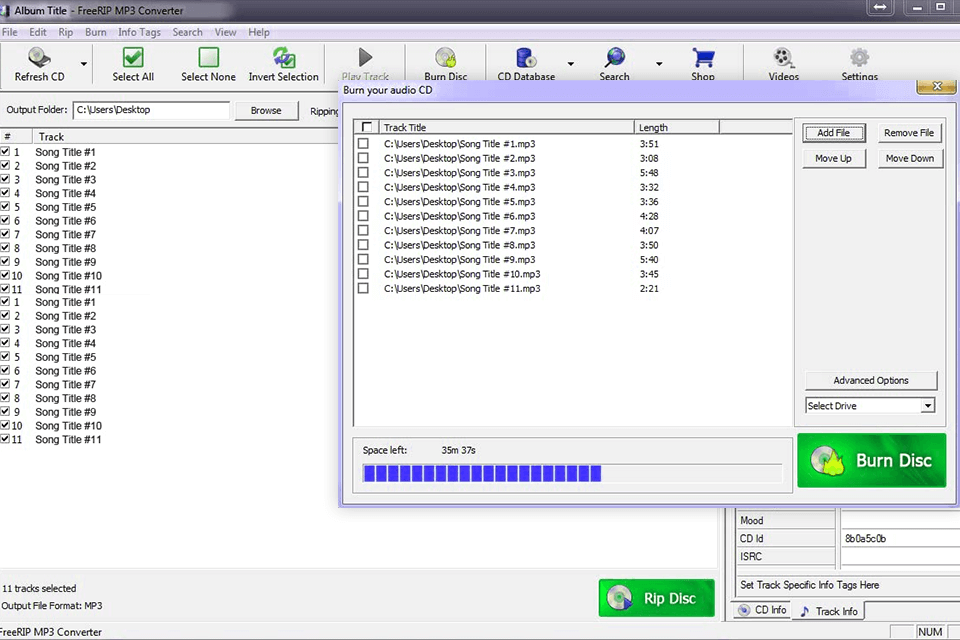
Task: Open the Videos film reel icon
Action: (x=783, y=58)
